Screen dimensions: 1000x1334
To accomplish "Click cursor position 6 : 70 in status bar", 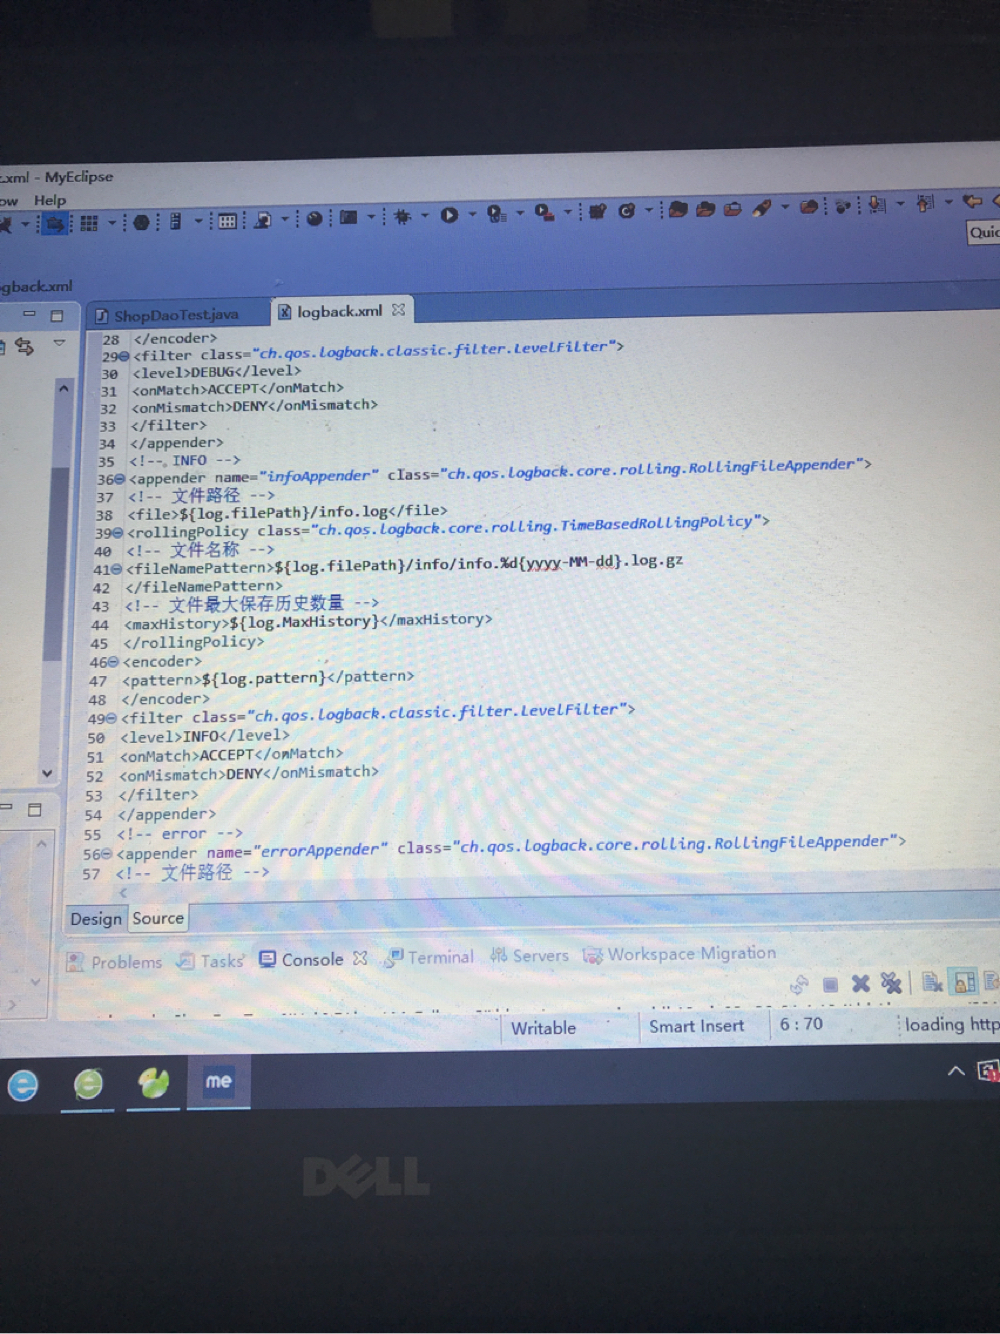I will tap(801, 1024).
